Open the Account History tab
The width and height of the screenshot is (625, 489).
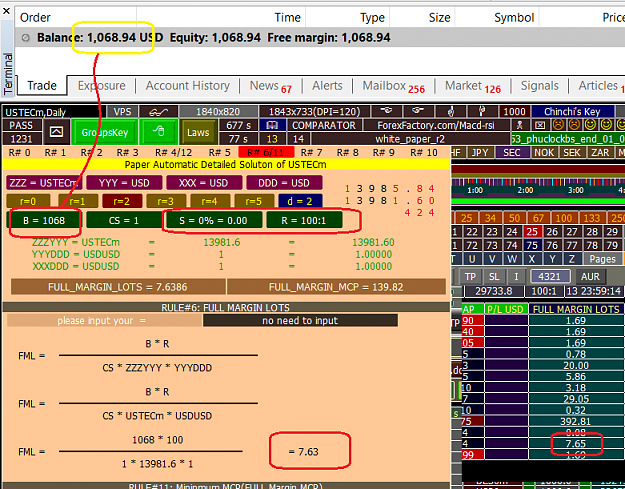188,86
